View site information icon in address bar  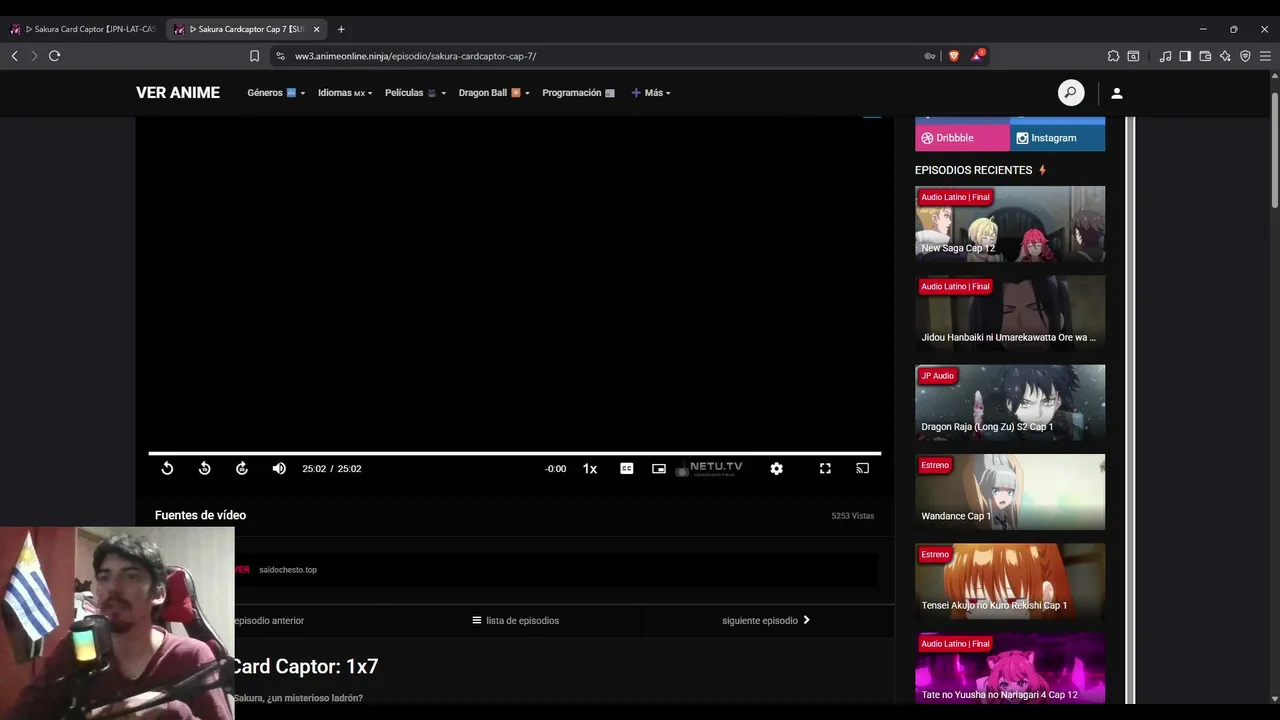tap(280, 56)
